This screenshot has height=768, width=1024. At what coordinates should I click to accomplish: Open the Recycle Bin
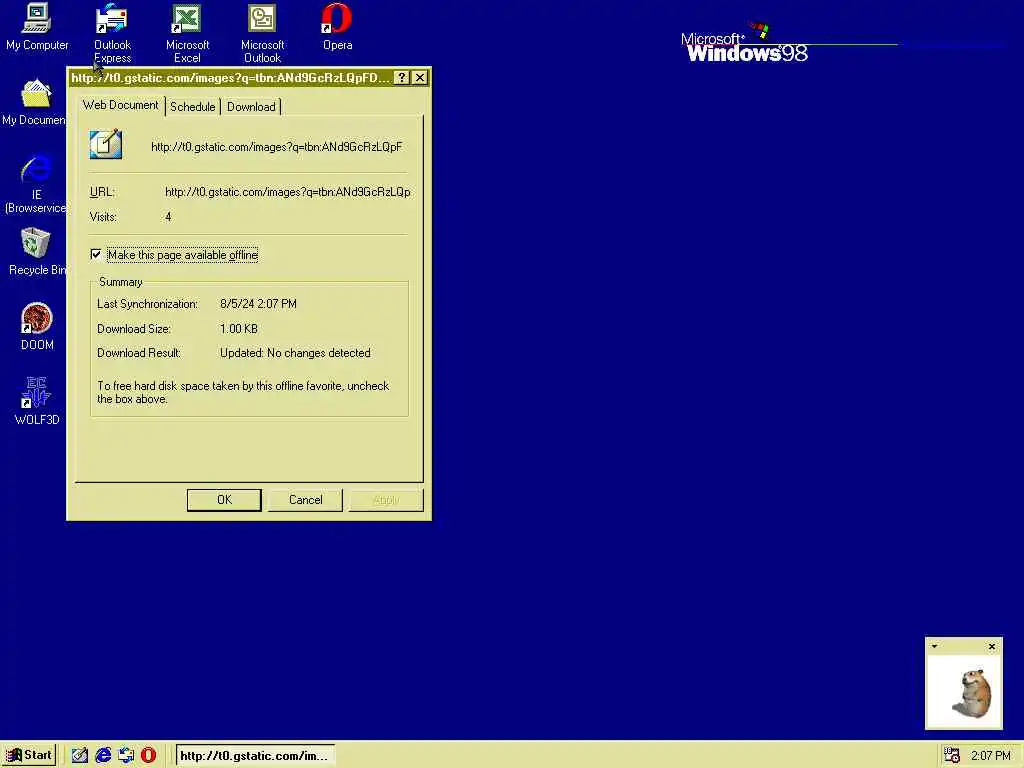tap(37, 251)
